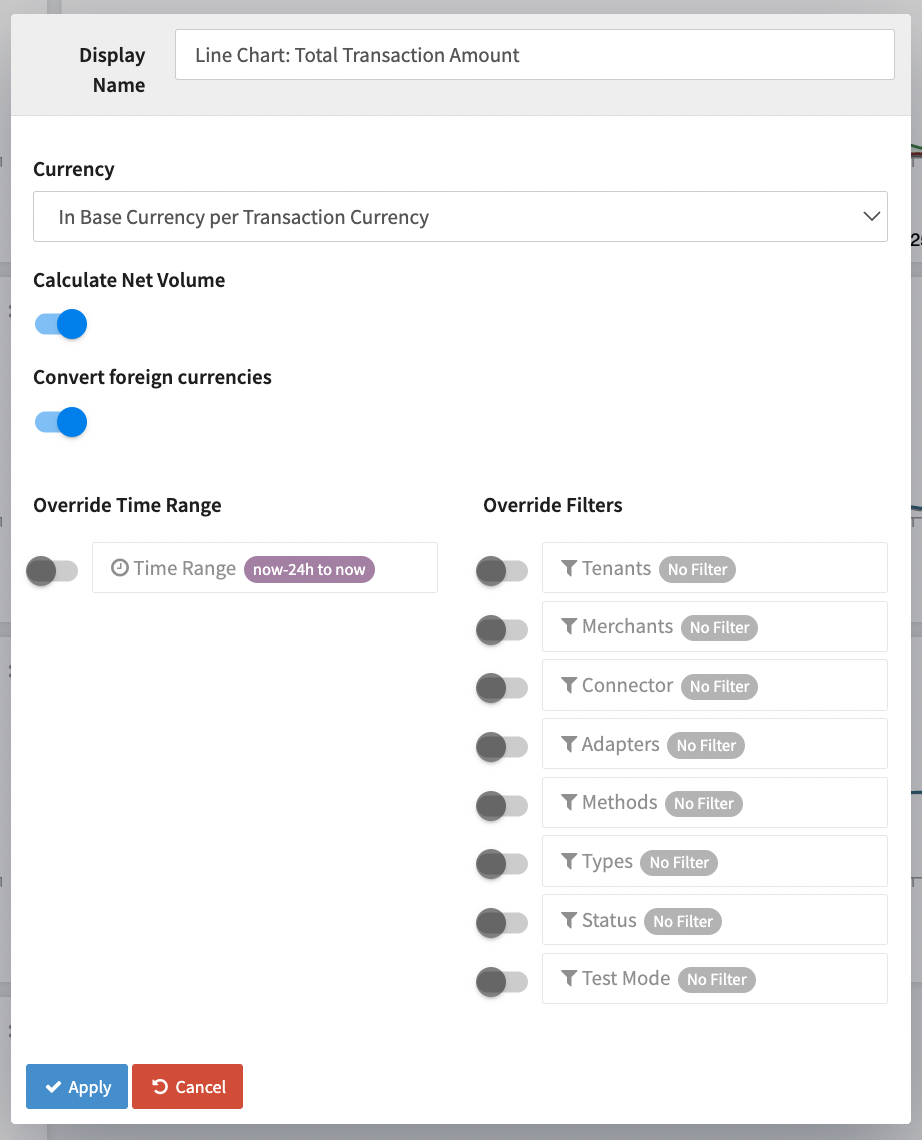Viewport: 922px width, 1140px height.
Task: Enable the Tenants filter override toggle
Action: pyautogui.click(x=502, y=571)
